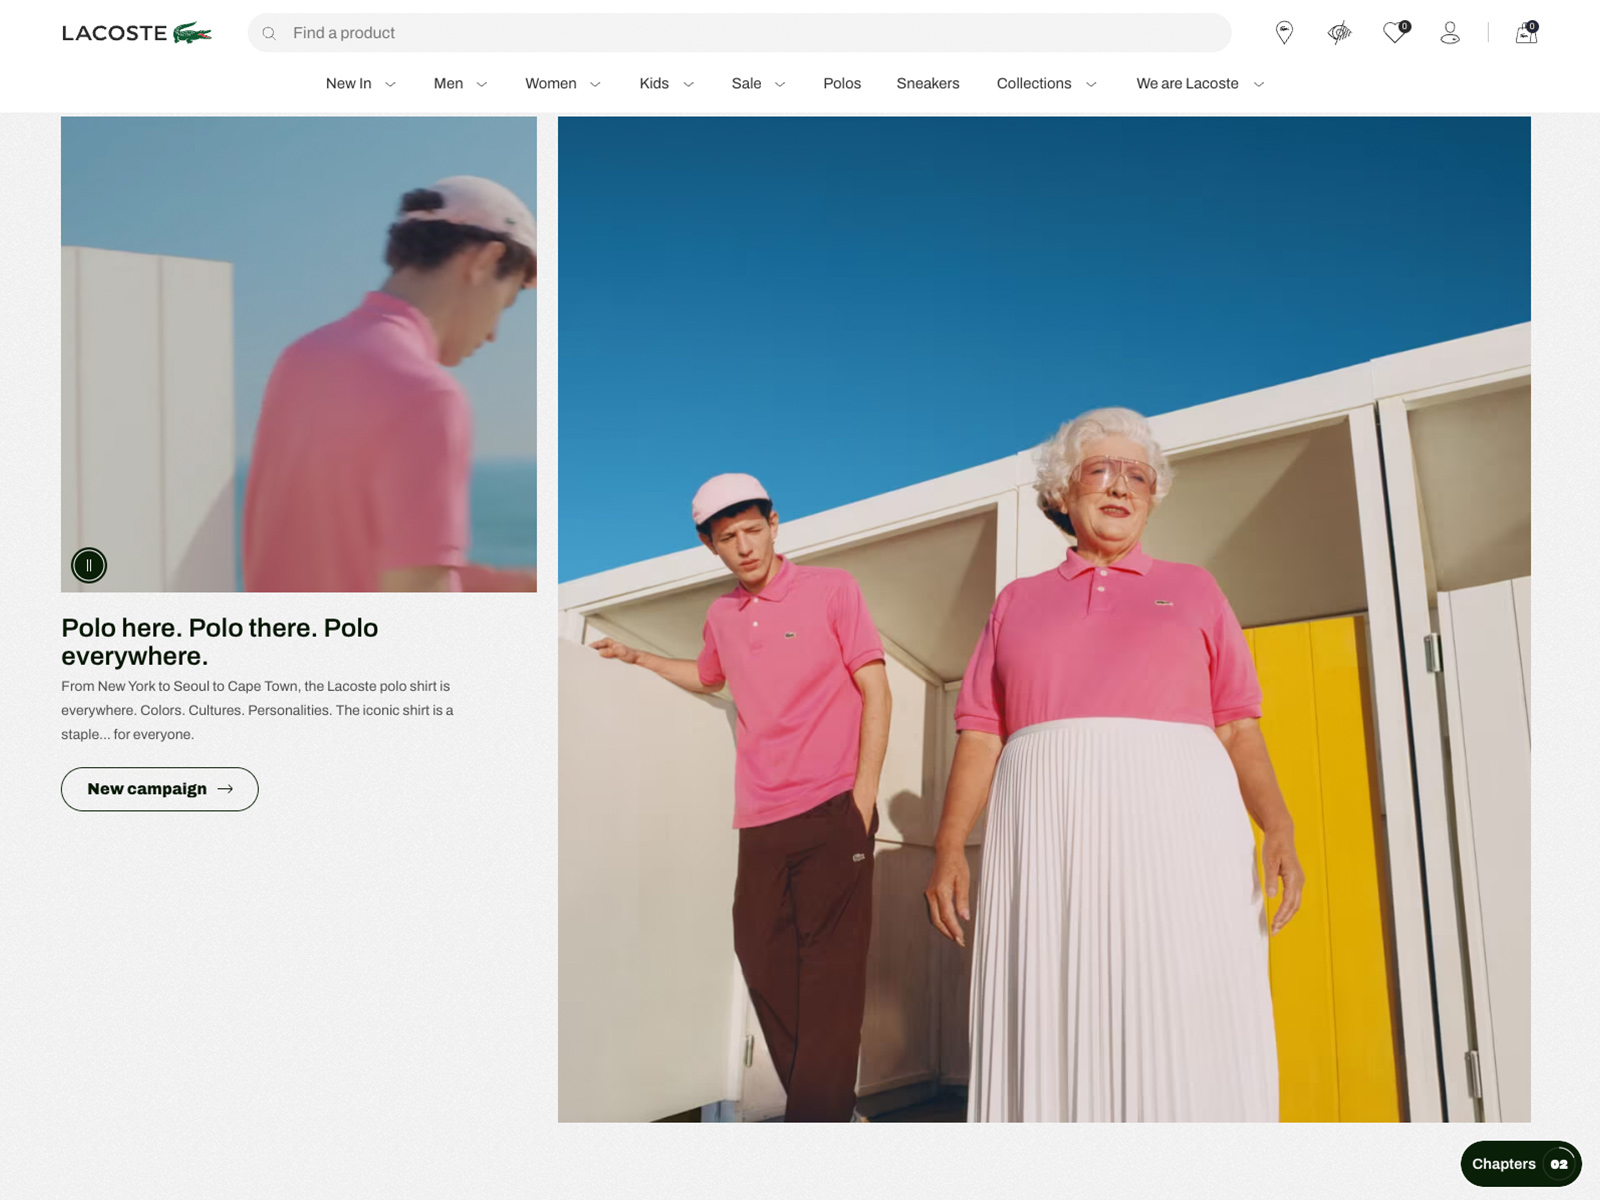This screenshot has height=1200, width=1600.
Task: Go to the Polos page
Action: coord(842,84)
